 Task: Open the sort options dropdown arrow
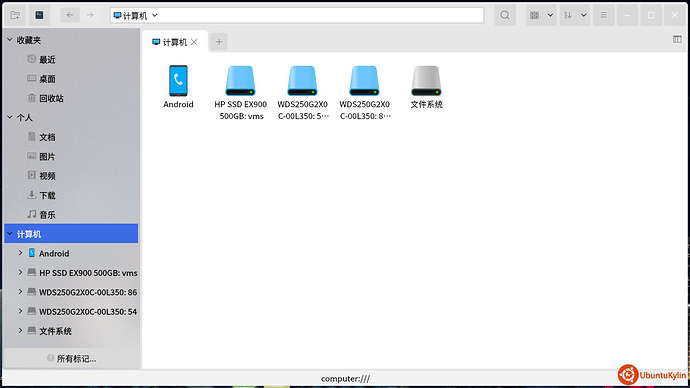584,15
